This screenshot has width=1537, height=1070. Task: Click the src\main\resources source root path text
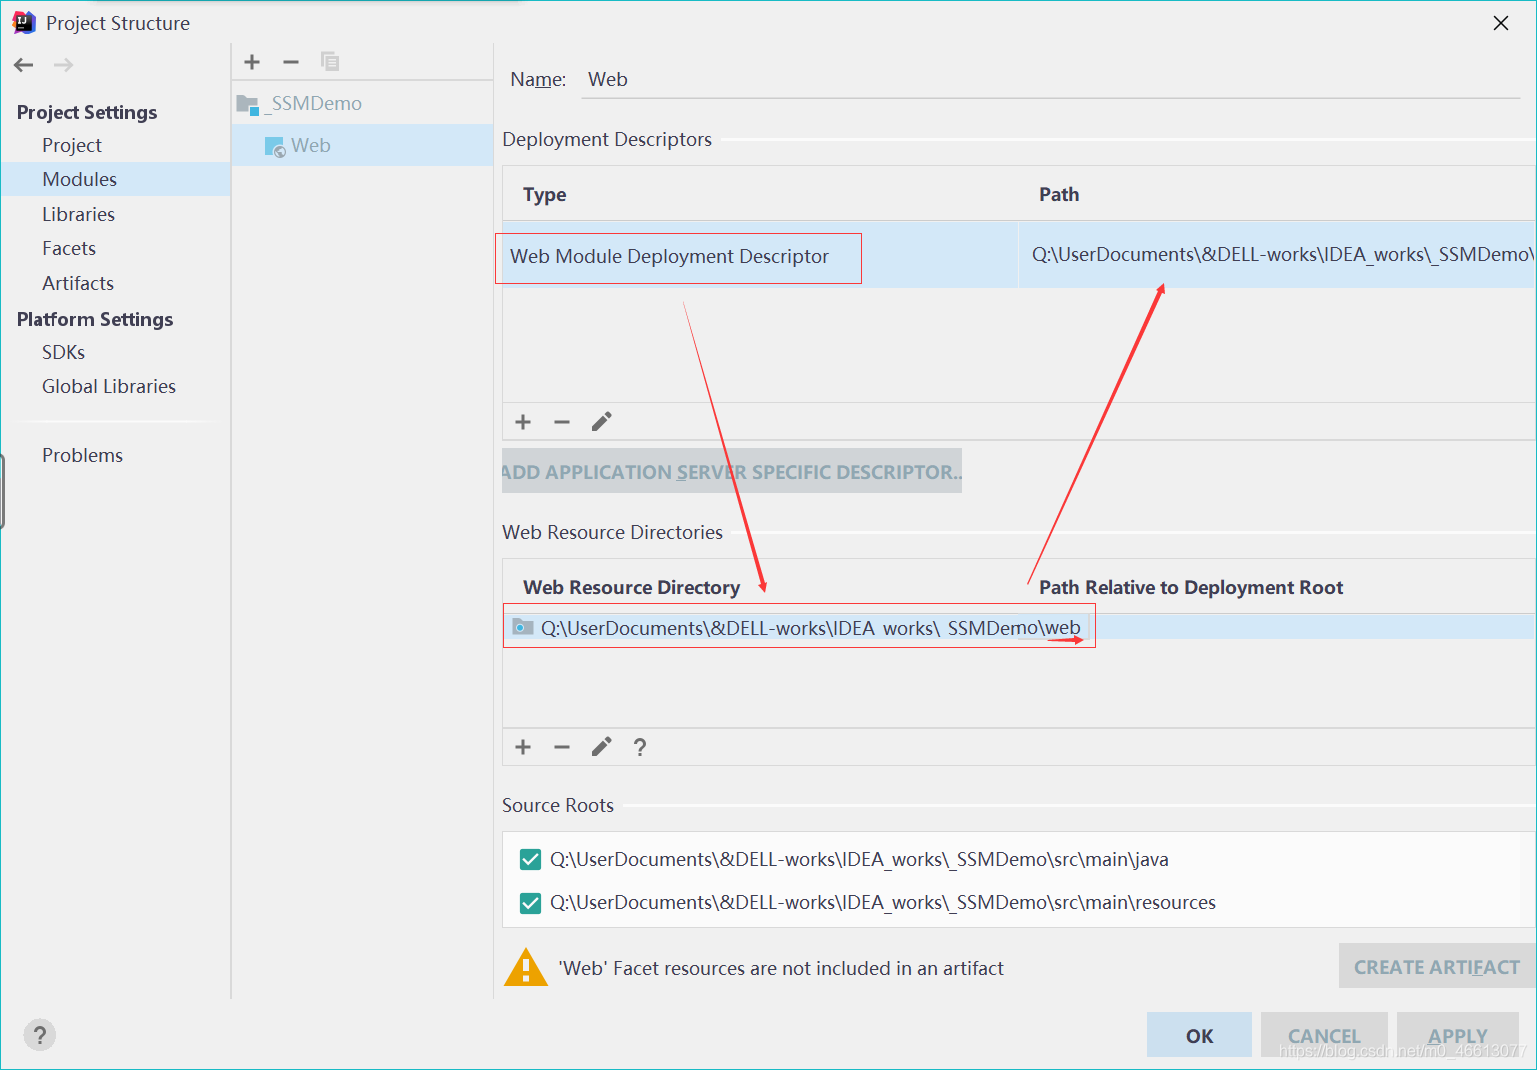click(883, 903)
